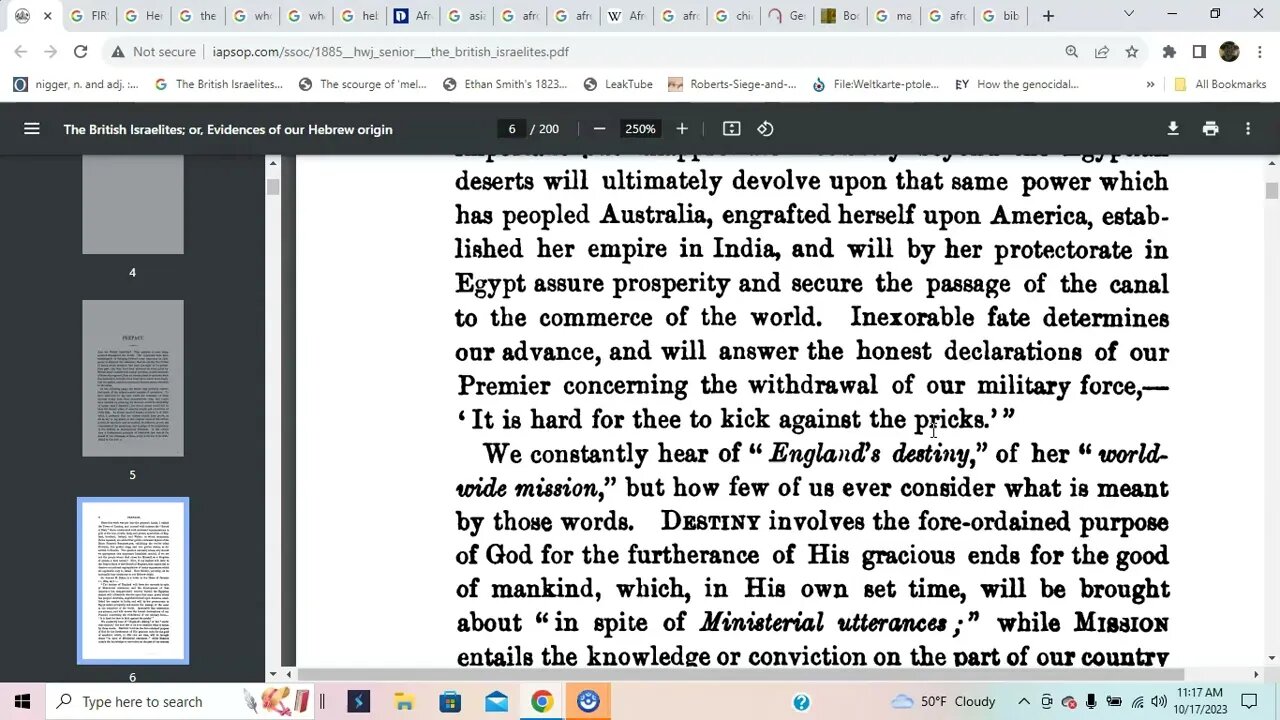The image size is (1280, 720).
Task: Expand hidden bookmarks chevron
Action: [x=1150, y=84]
